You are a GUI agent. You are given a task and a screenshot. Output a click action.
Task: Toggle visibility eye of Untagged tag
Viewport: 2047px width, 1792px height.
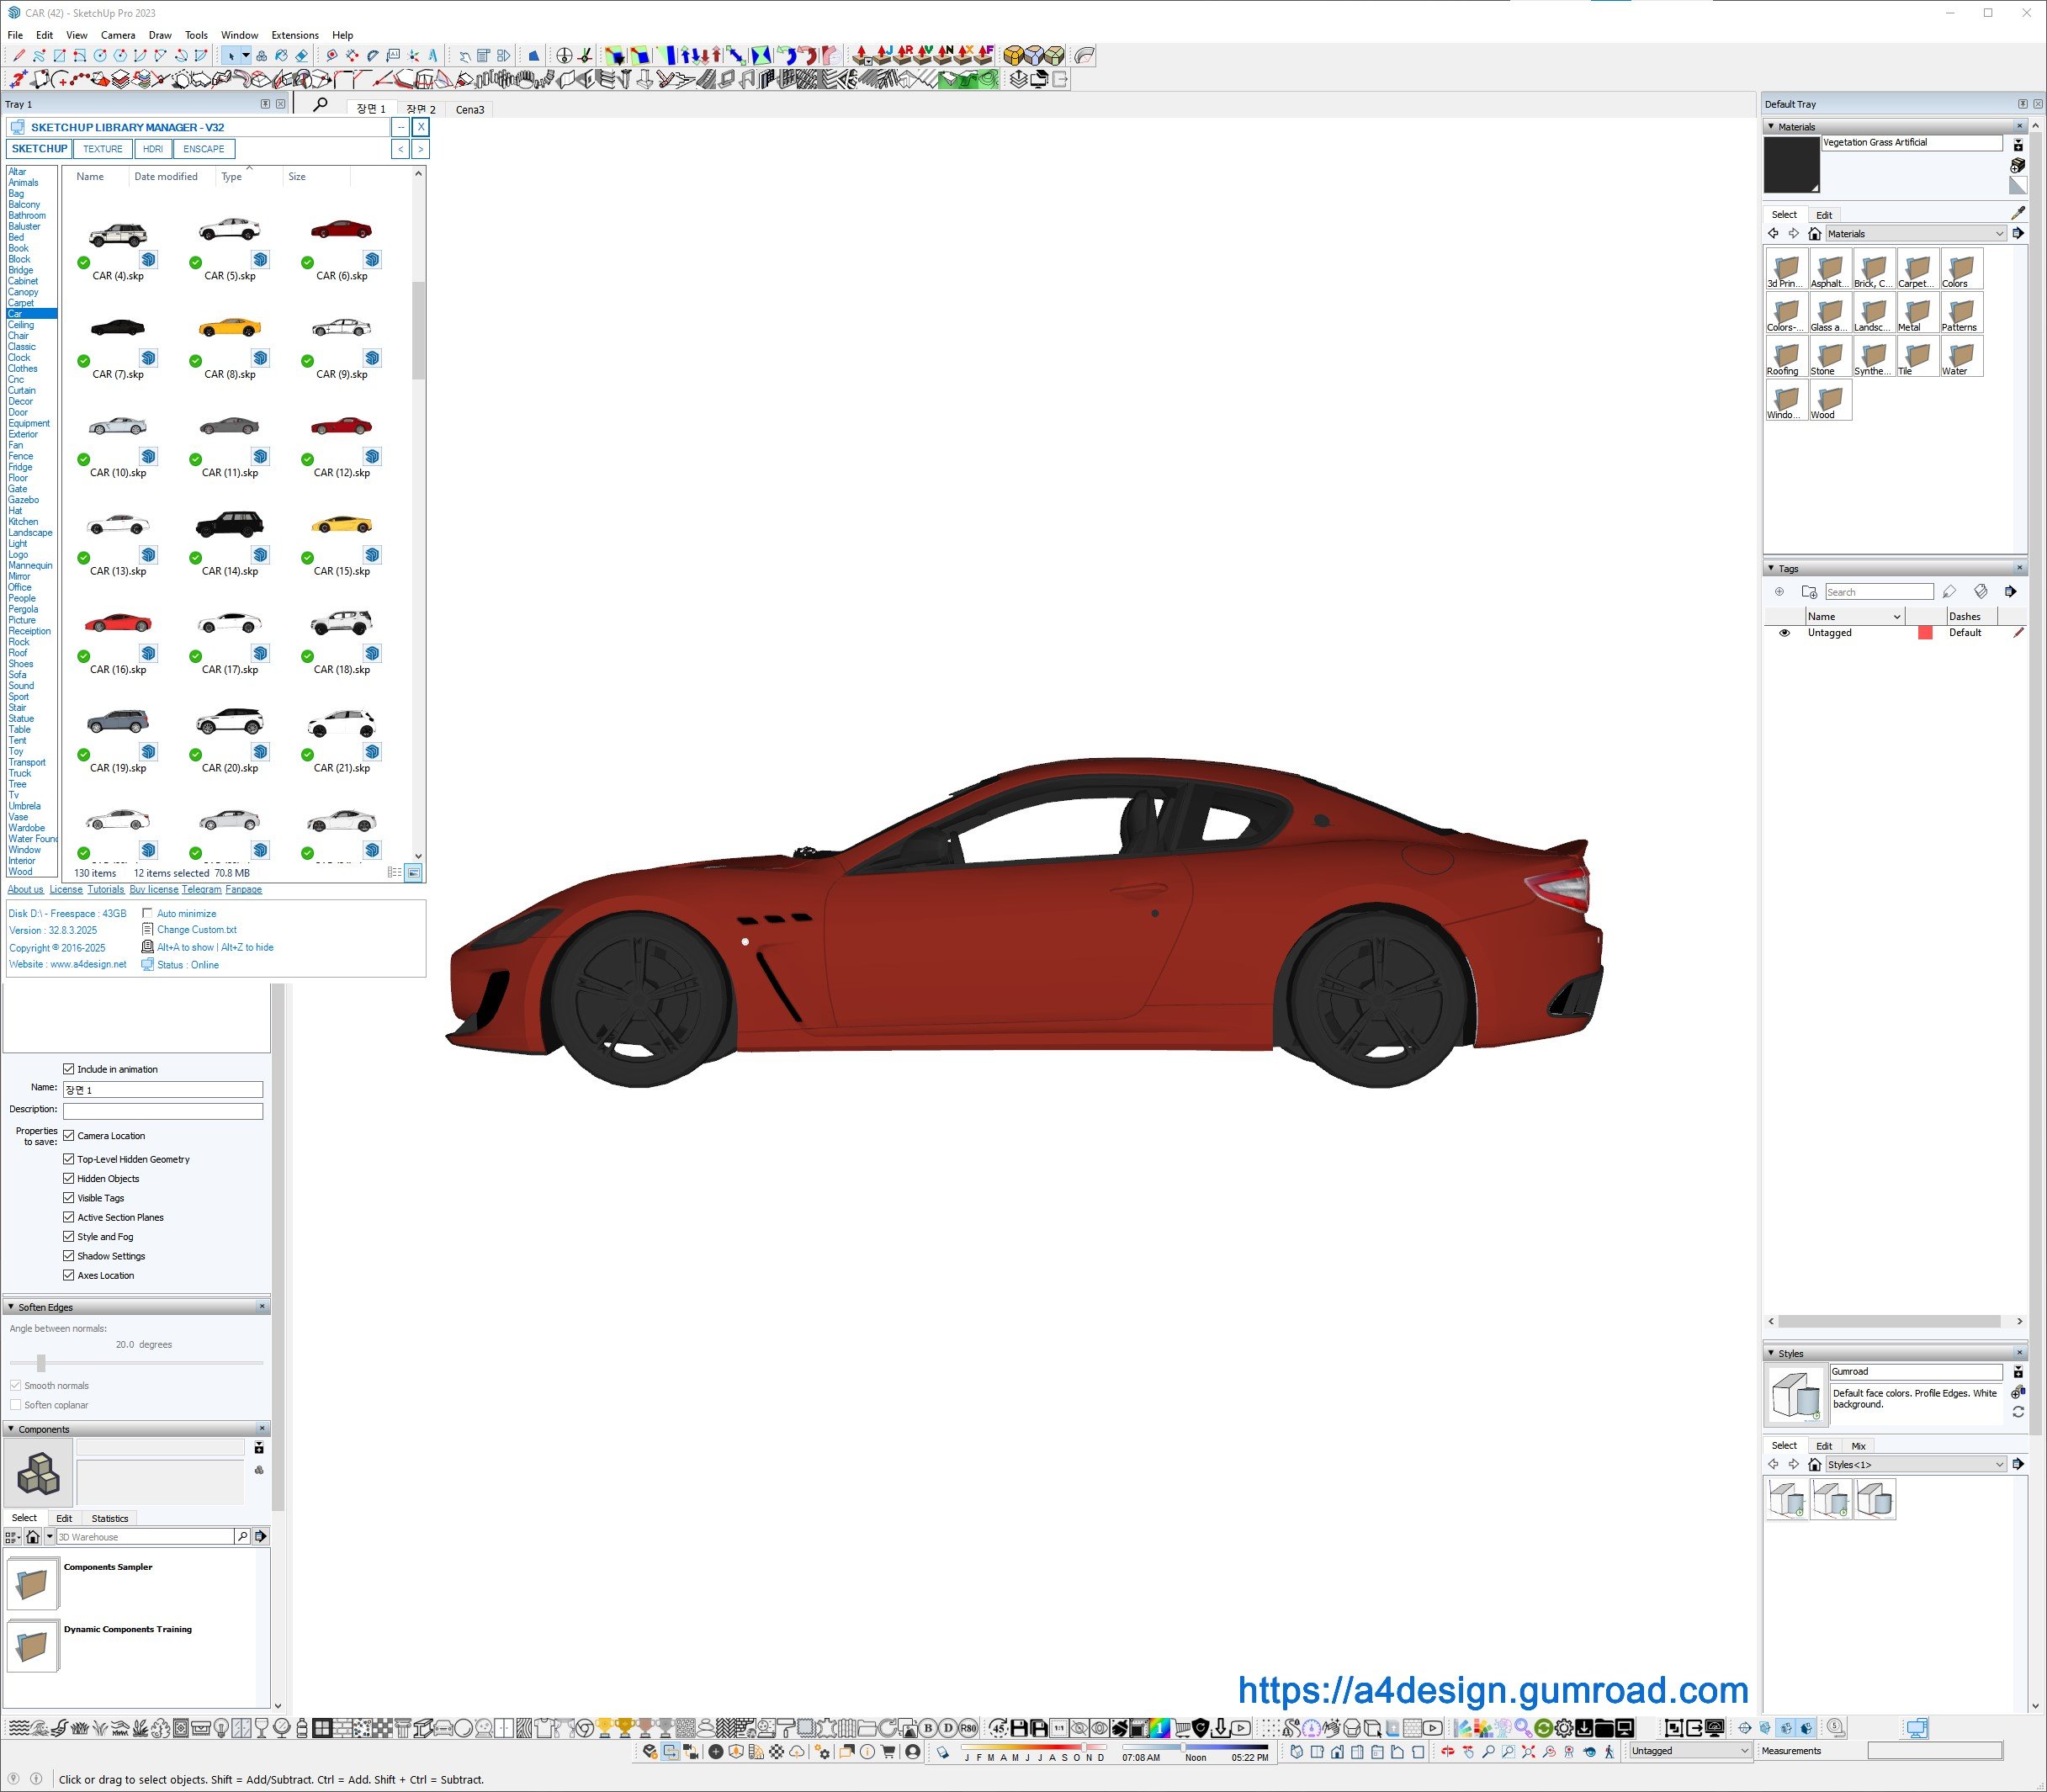click(1784, 633)
